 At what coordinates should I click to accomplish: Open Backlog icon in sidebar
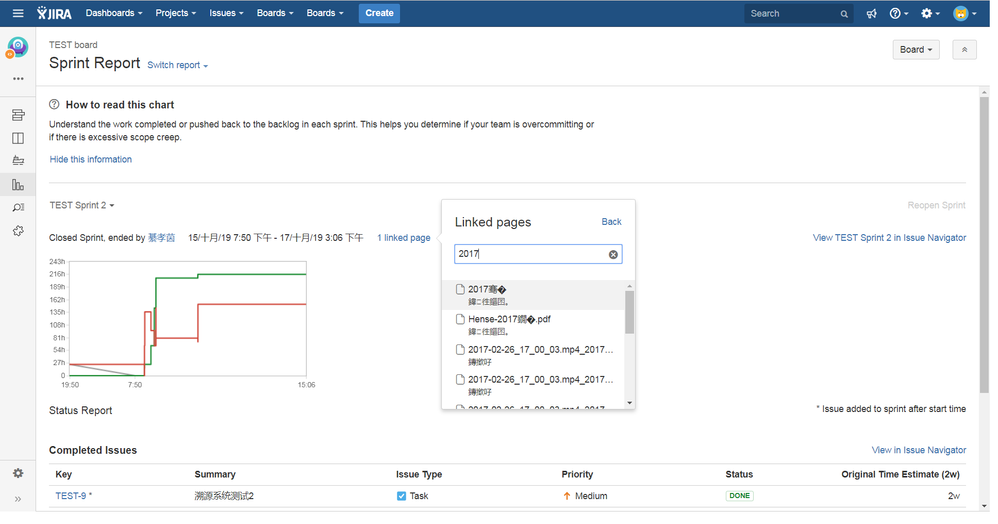(18, 115)
